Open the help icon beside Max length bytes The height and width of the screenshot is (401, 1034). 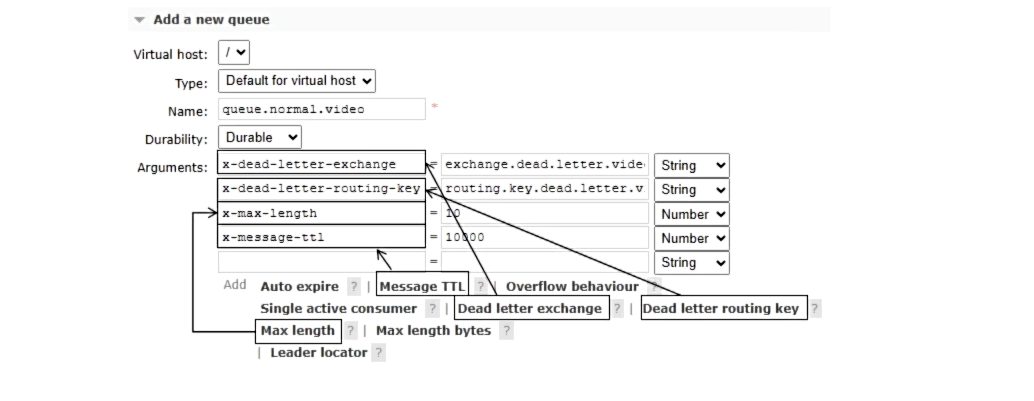[506, 330]
